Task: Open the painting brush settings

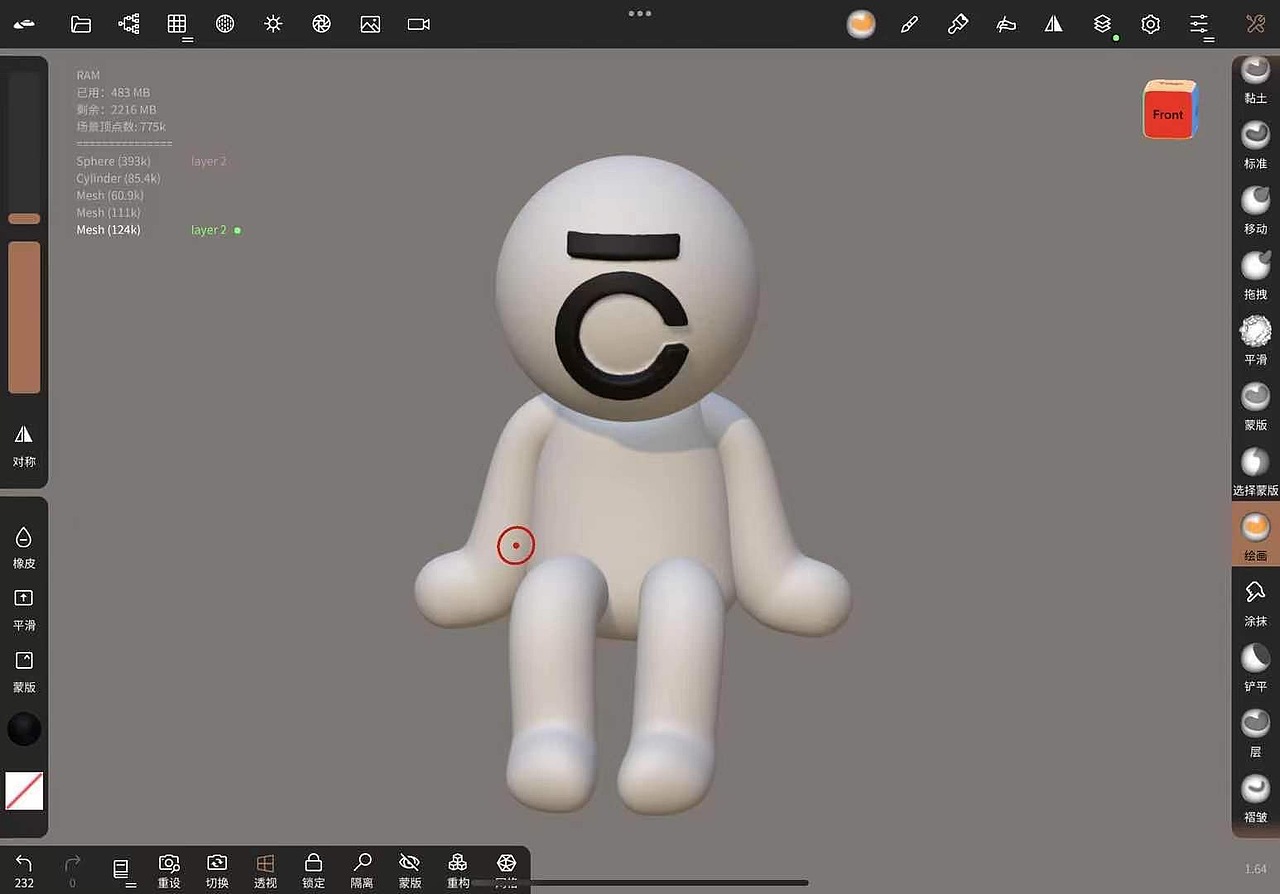Action: [x=958, y=24]
